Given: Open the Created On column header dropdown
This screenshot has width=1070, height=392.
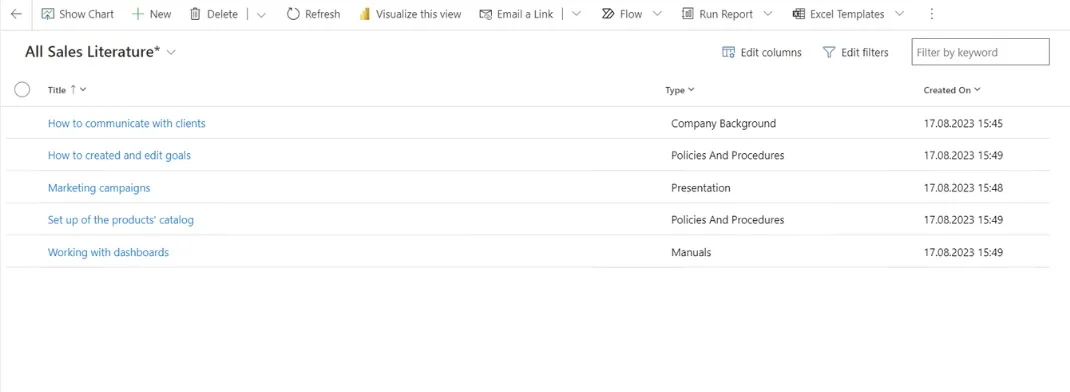Looking at the screenshot, I should pos(977,90).
